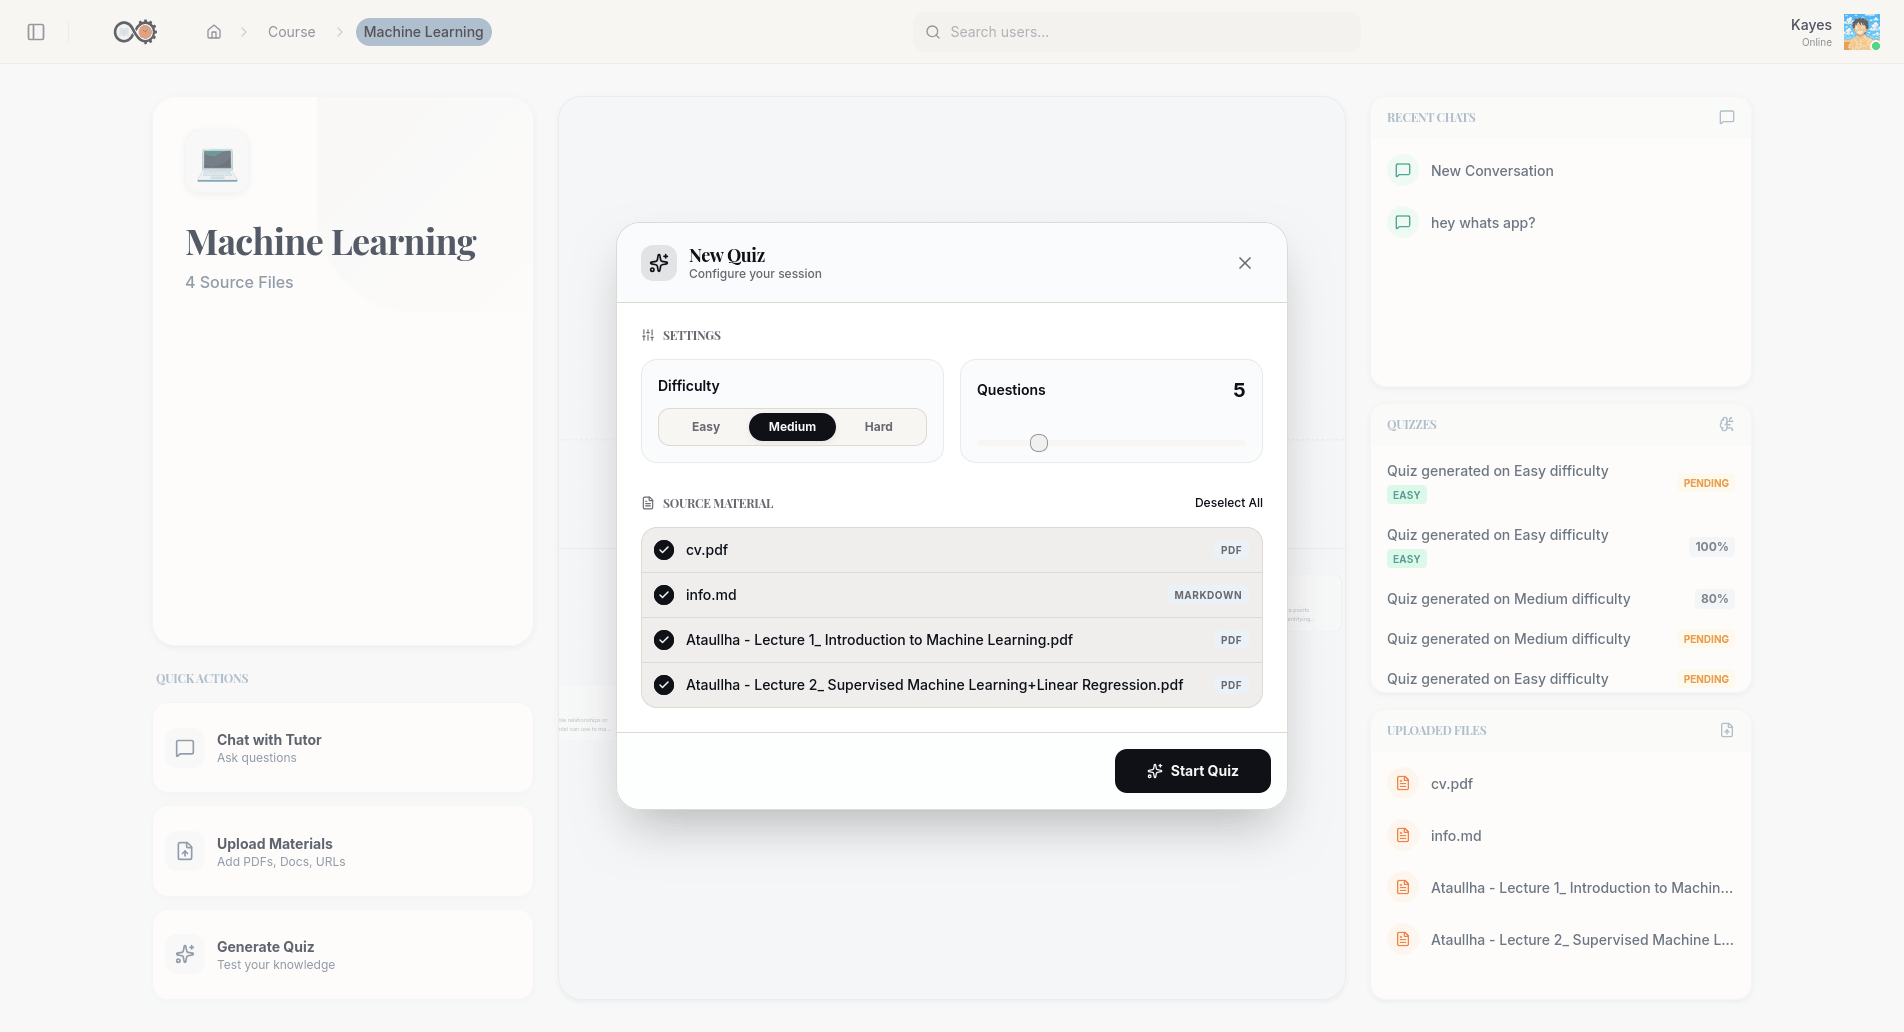
Task: Open New Conversation chat icon
Action: click(1403, 170)
